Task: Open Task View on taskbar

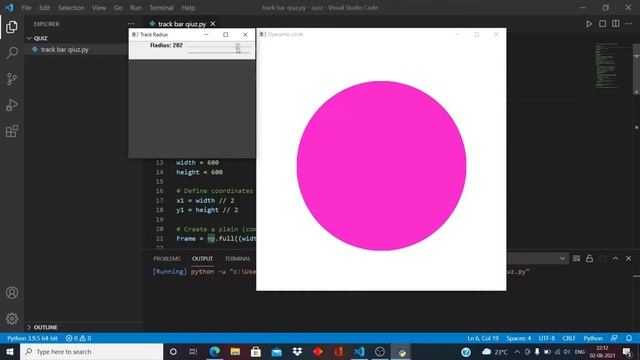Action: click(193, 351)
